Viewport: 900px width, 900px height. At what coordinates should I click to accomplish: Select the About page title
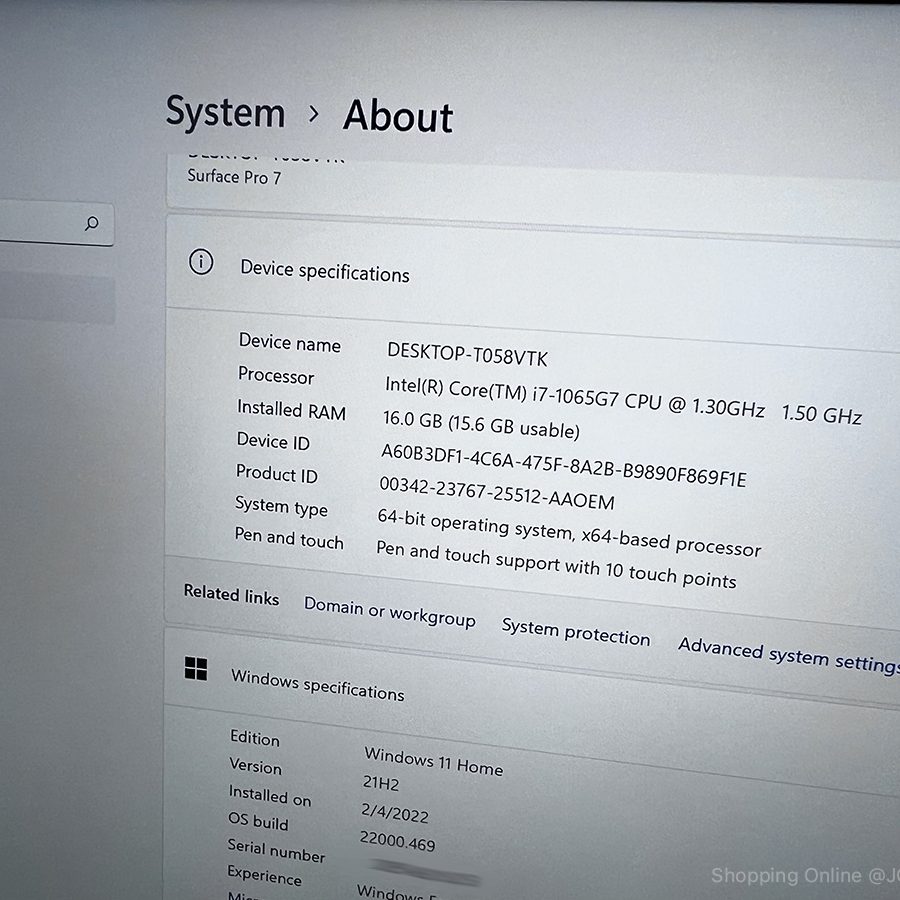pos(398,116)
